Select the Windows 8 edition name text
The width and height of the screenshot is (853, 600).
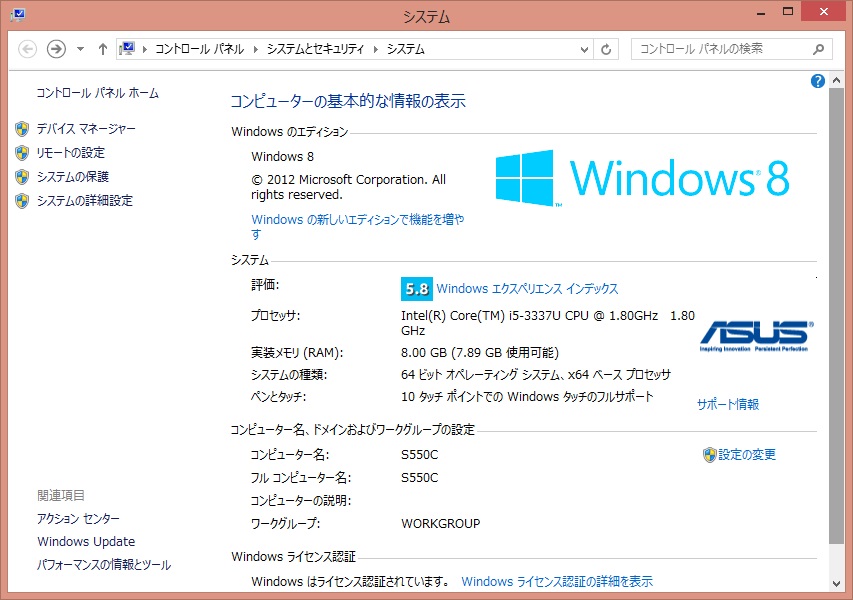click(282, 157)
